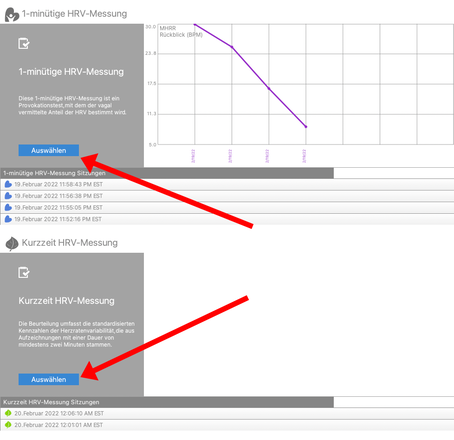Click Auswählen under Kurzzeit HRV-Messung
Viewport: 454px width, 440px height.
click(49, 379)
